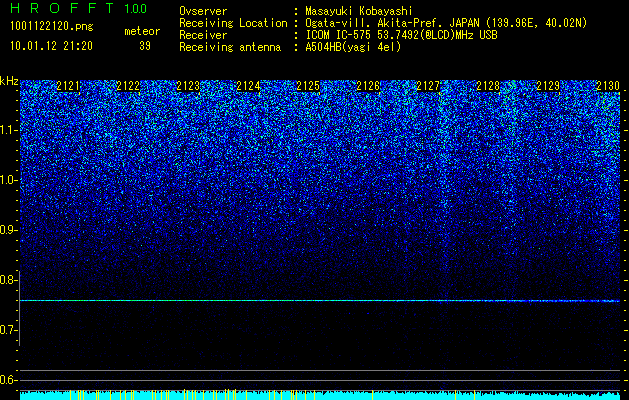Click the Receiving antenna label
The image size is (629, 400).
click(x=230, y=47)
